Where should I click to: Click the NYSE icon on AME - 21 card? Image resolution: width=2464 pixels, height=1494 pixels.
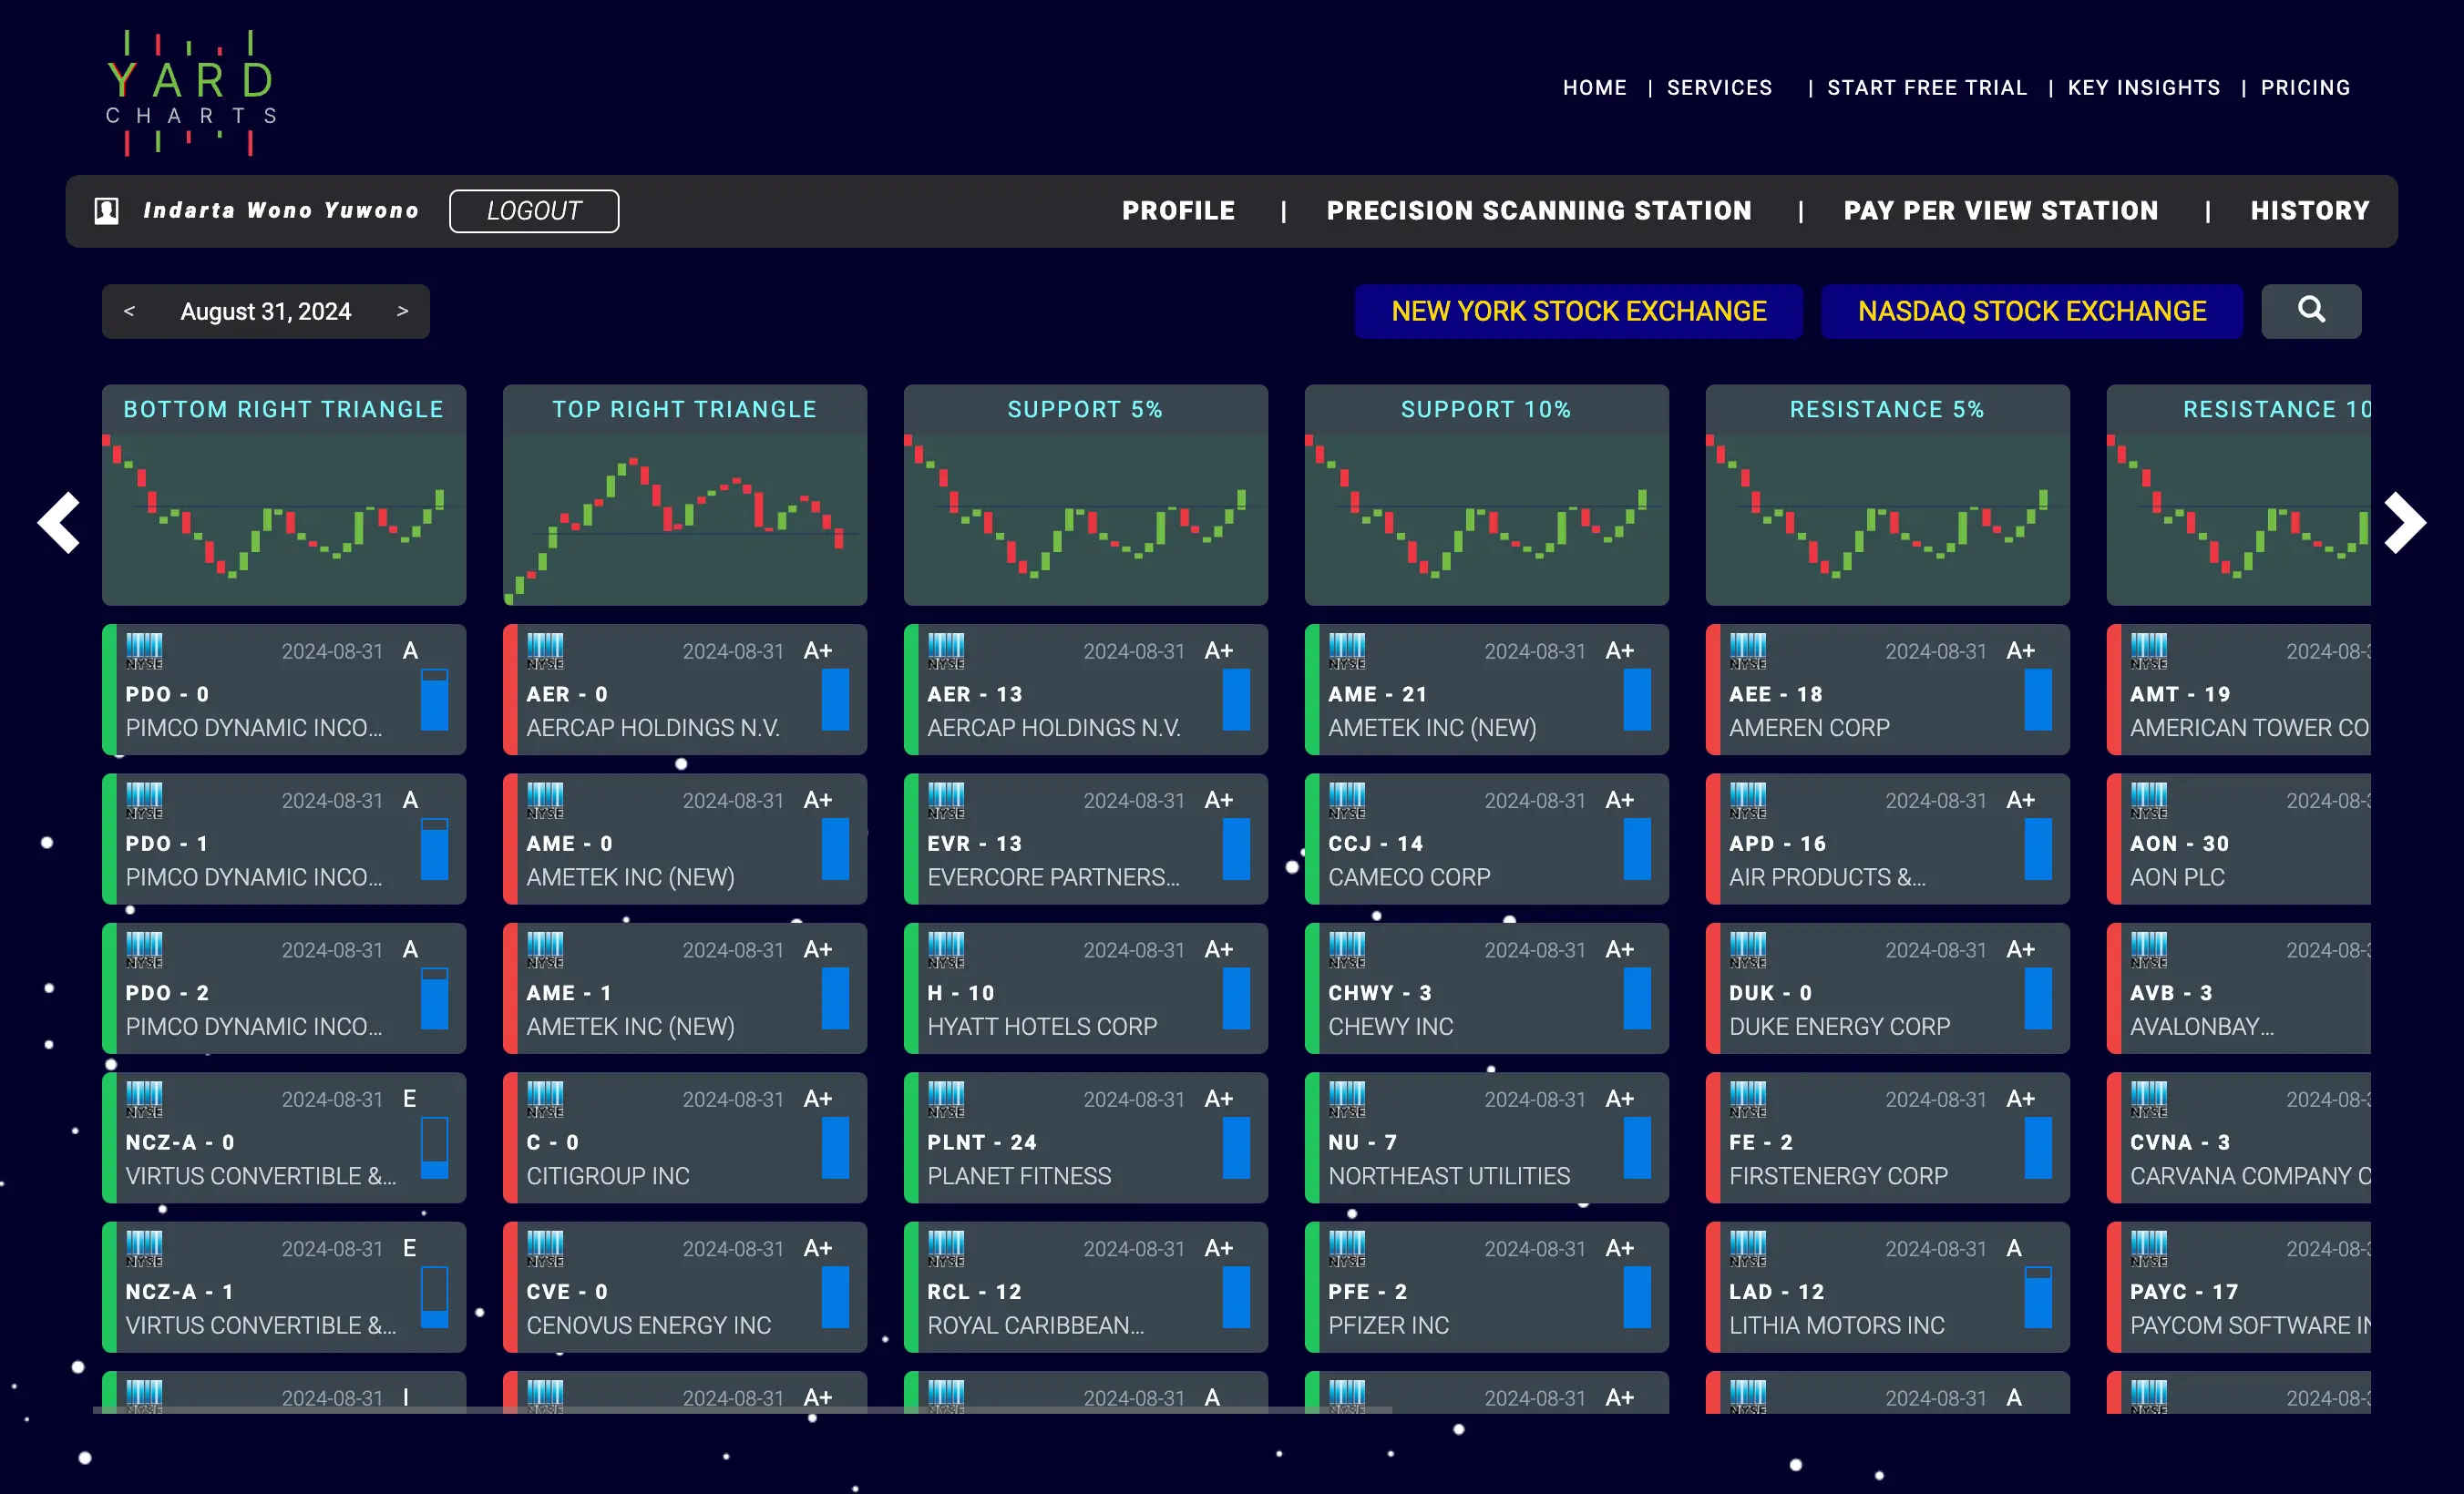pos(1347,651)
